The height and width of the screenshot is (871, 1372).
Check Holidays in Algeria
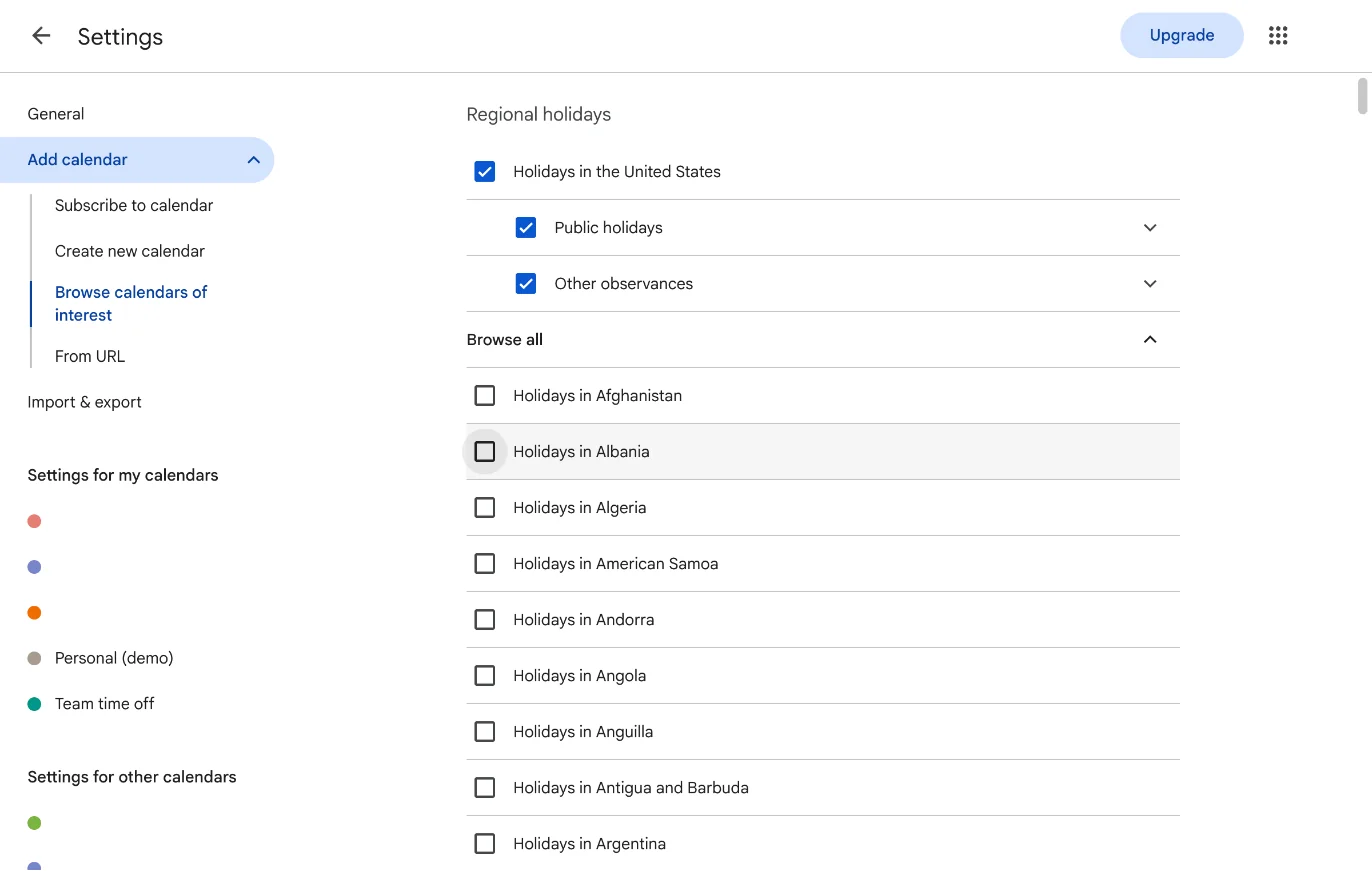click(x=485, y=508)
